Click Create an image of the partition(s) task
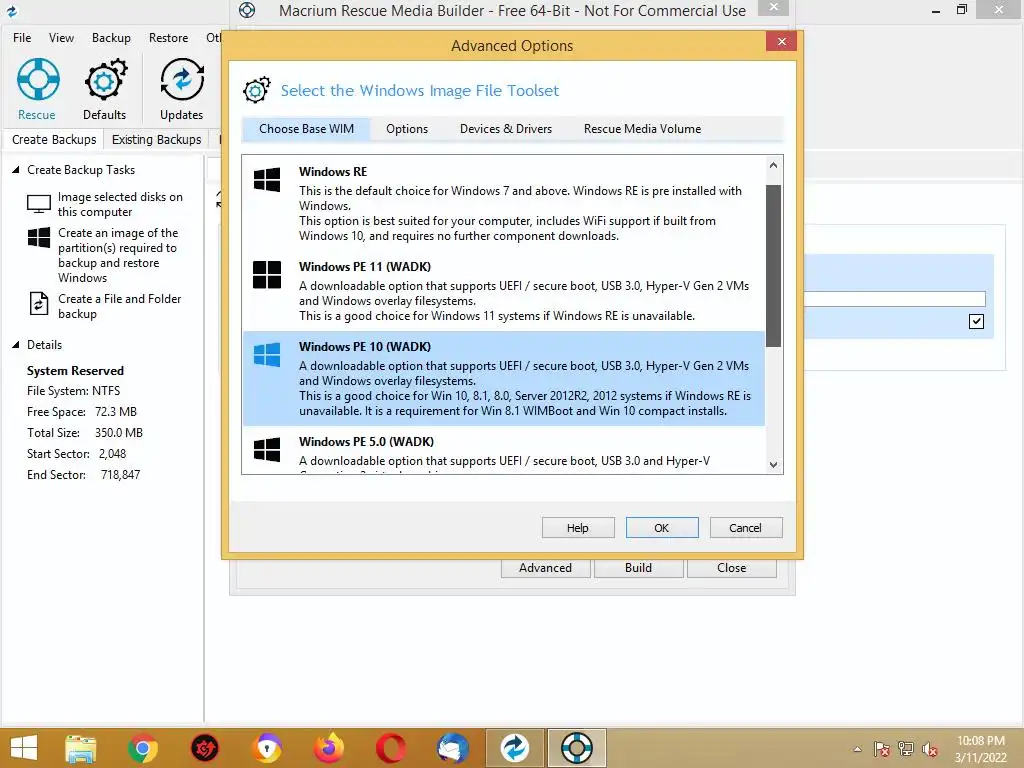The width and height of the screenshot is (1024, 768). 118,255
